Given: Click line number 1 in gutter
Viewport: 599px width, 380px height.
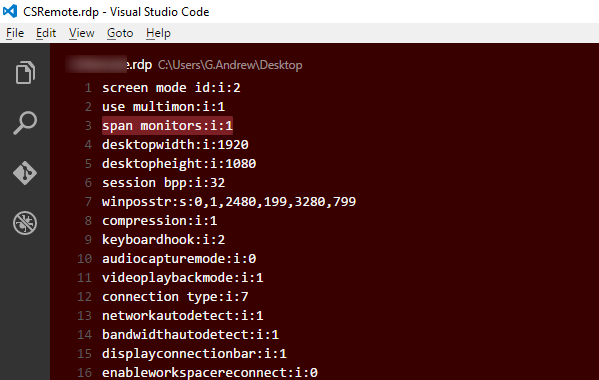Looking at the screenshot, I should (x=88, y=88).
